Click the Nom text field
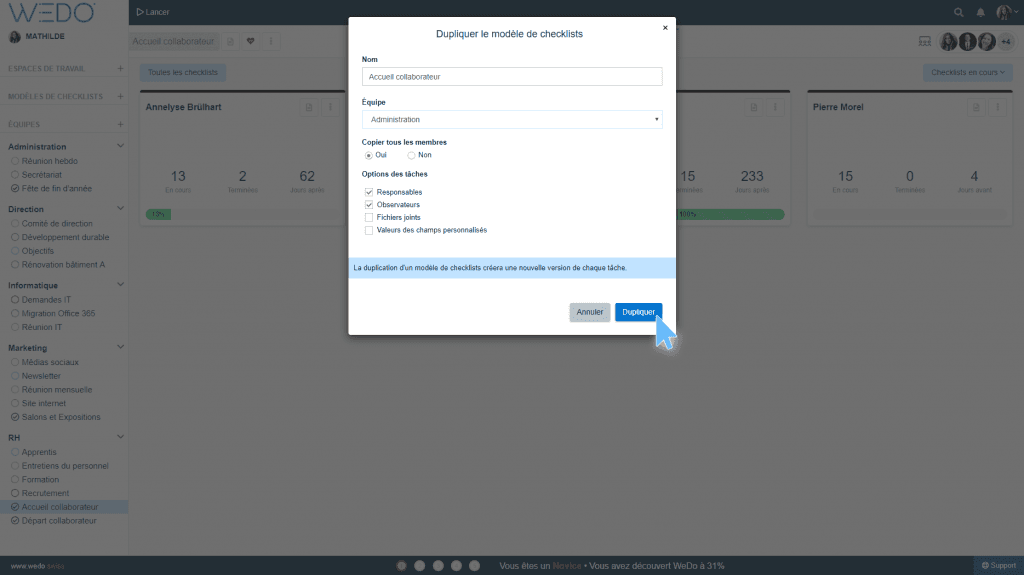 coord(512,76)
